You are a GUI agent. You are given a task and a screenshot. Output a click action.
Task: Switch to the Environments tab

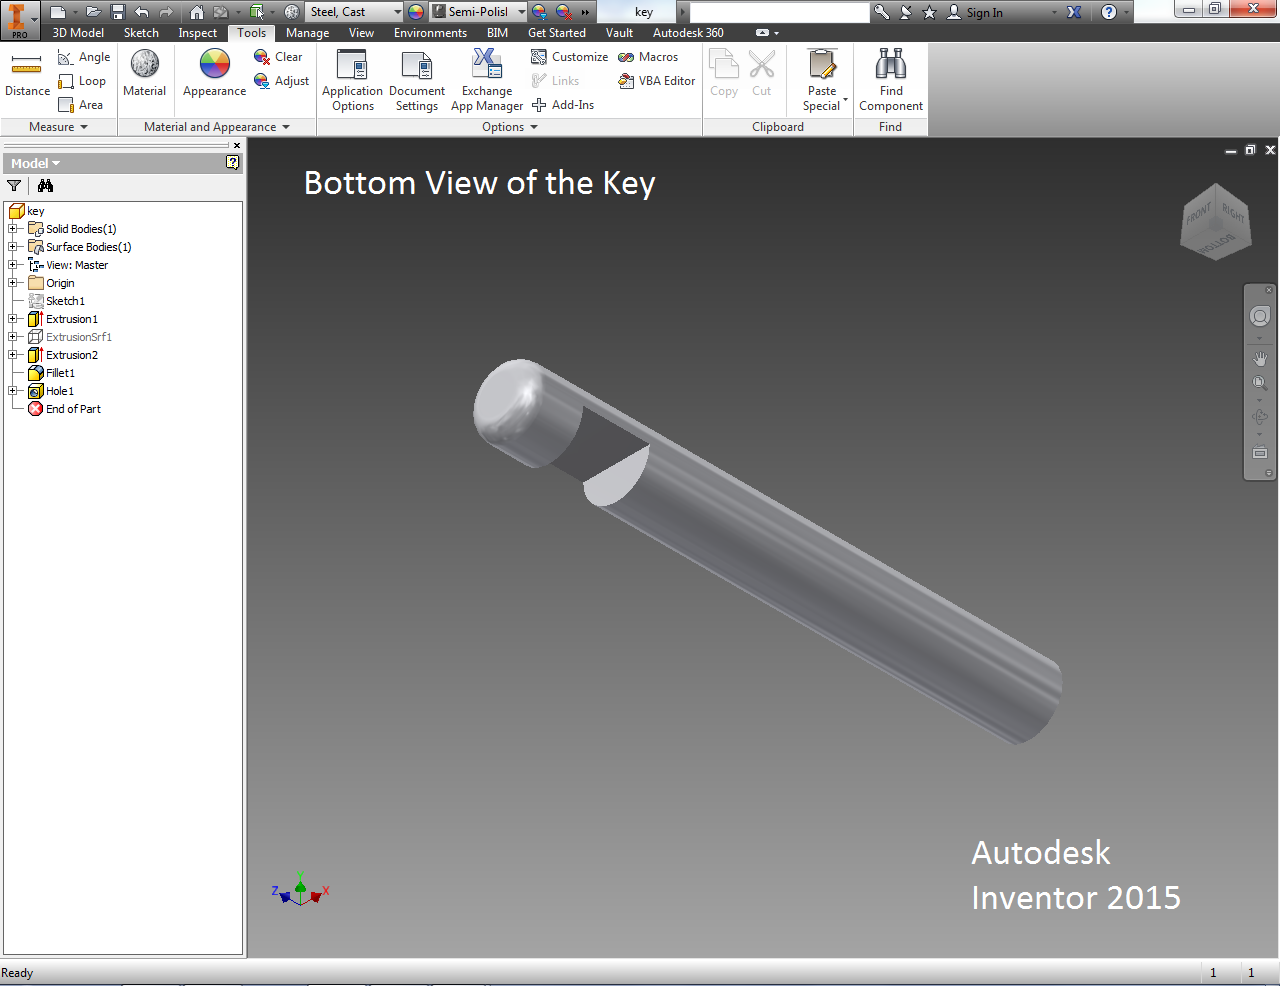click(430, 33)
